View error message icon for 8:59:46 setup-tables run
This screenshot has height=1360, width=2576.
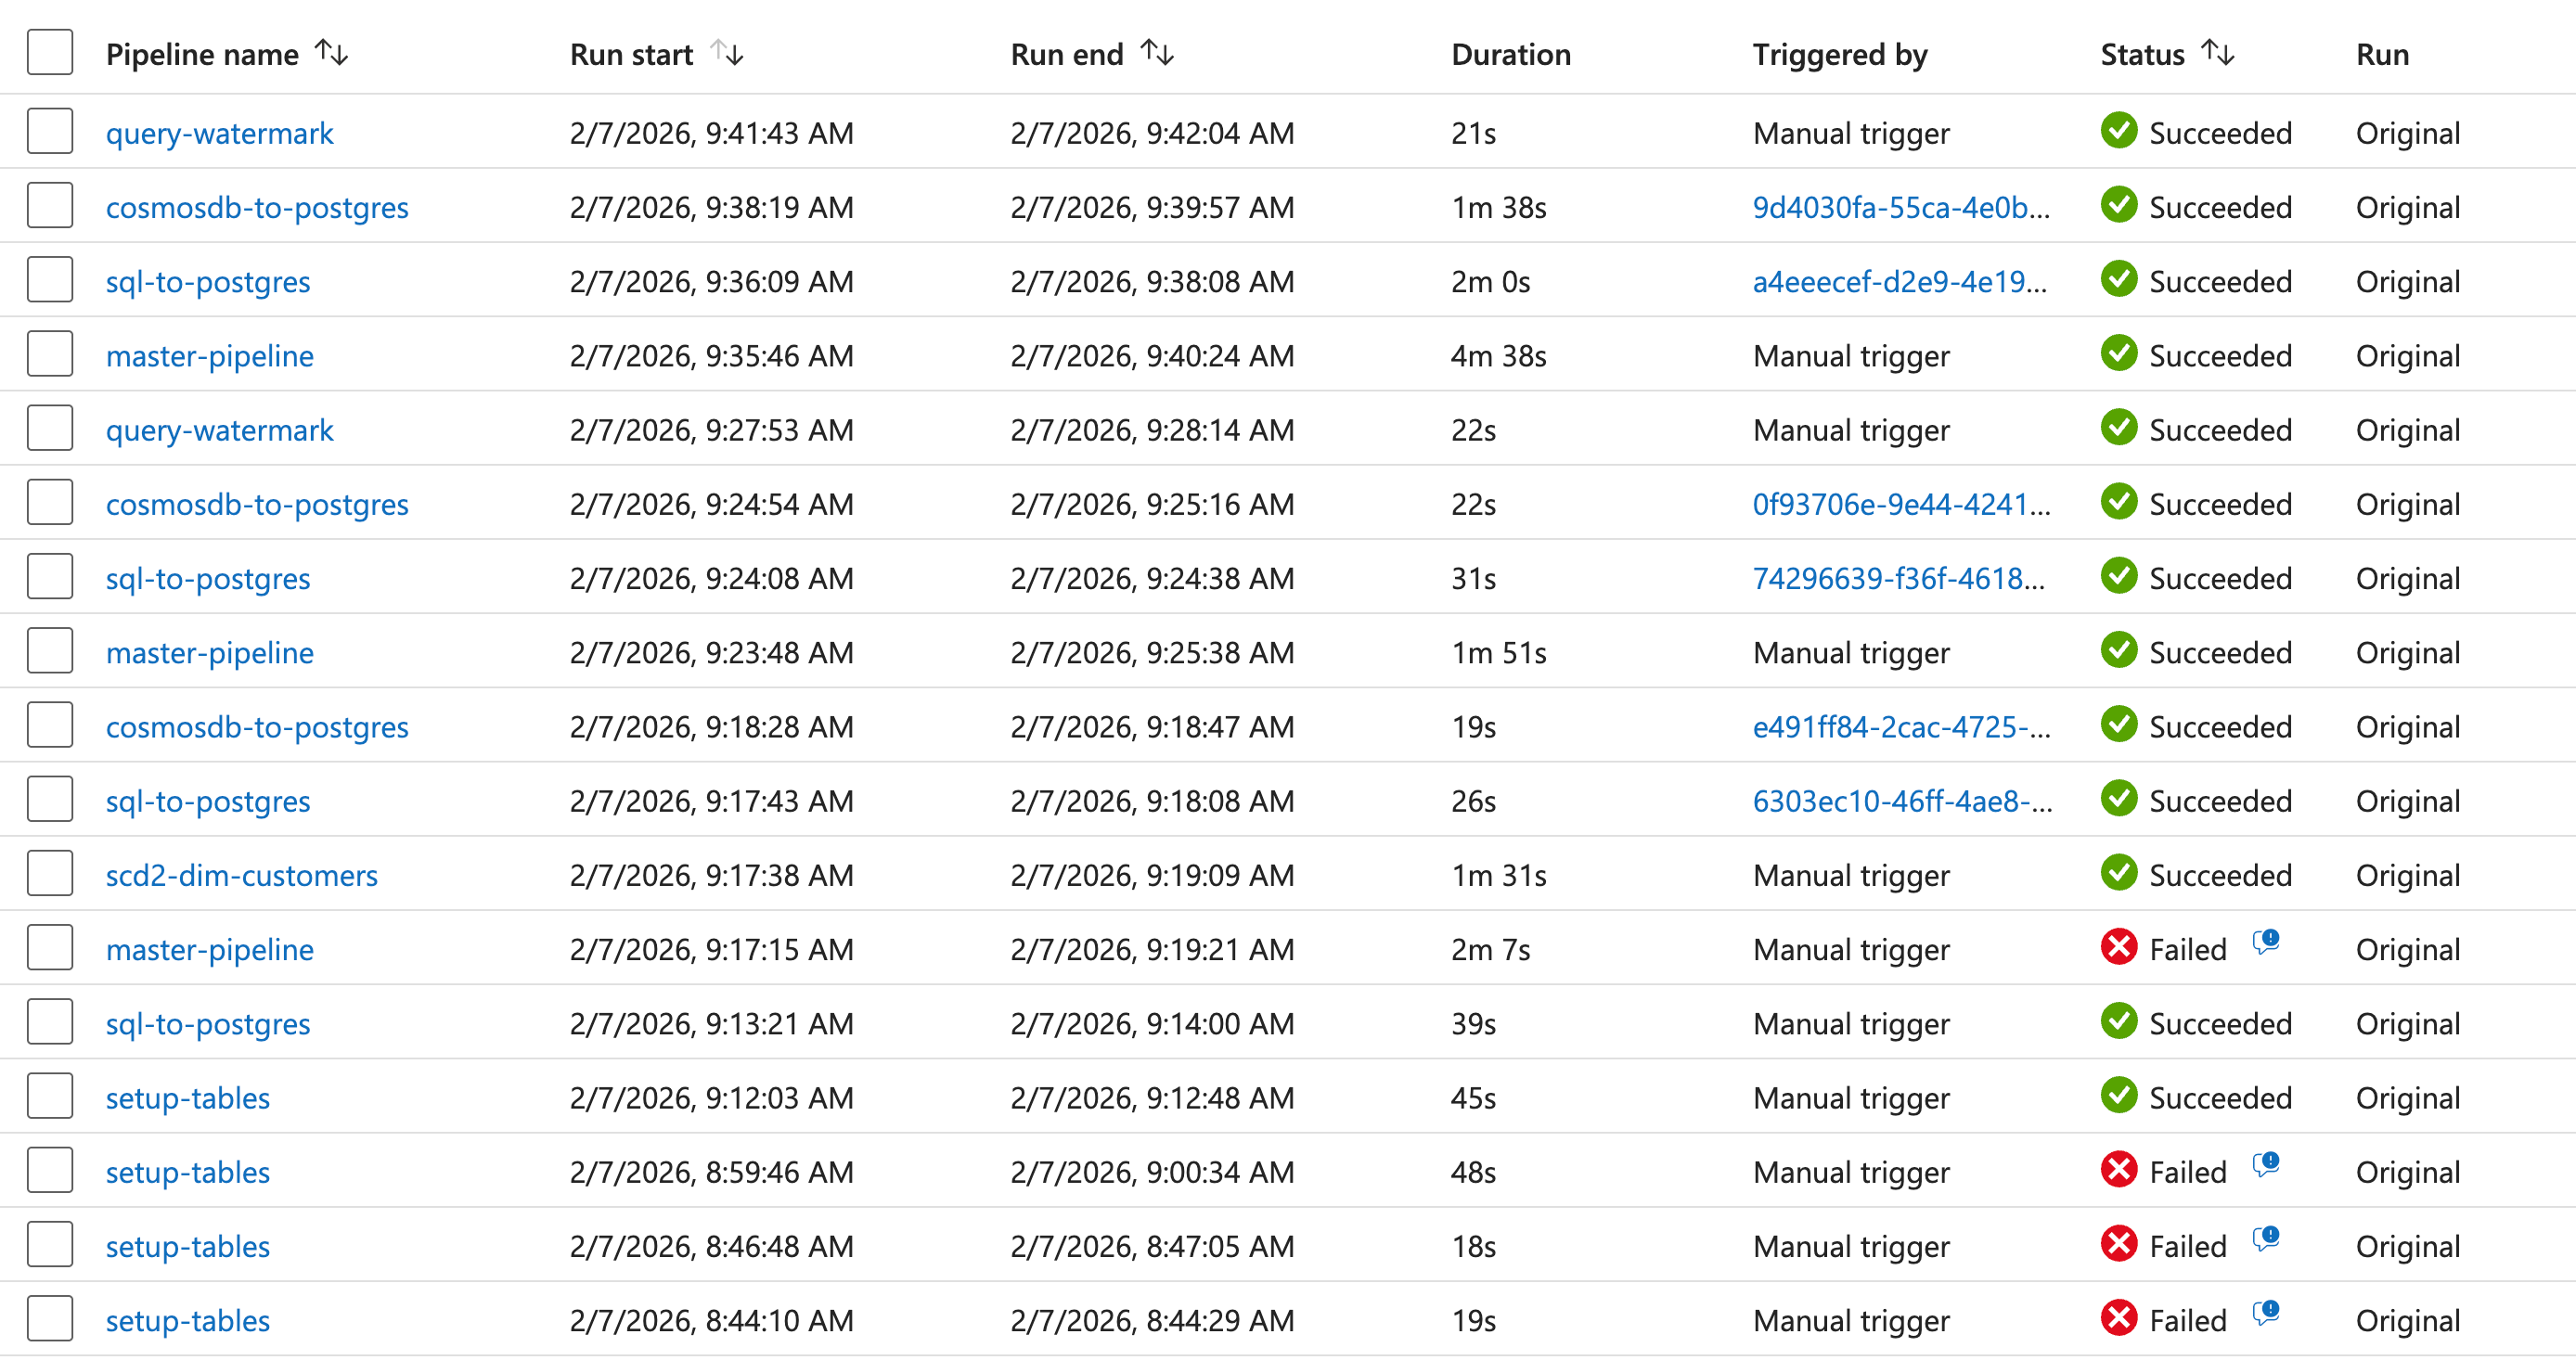click(2266, 1164)
